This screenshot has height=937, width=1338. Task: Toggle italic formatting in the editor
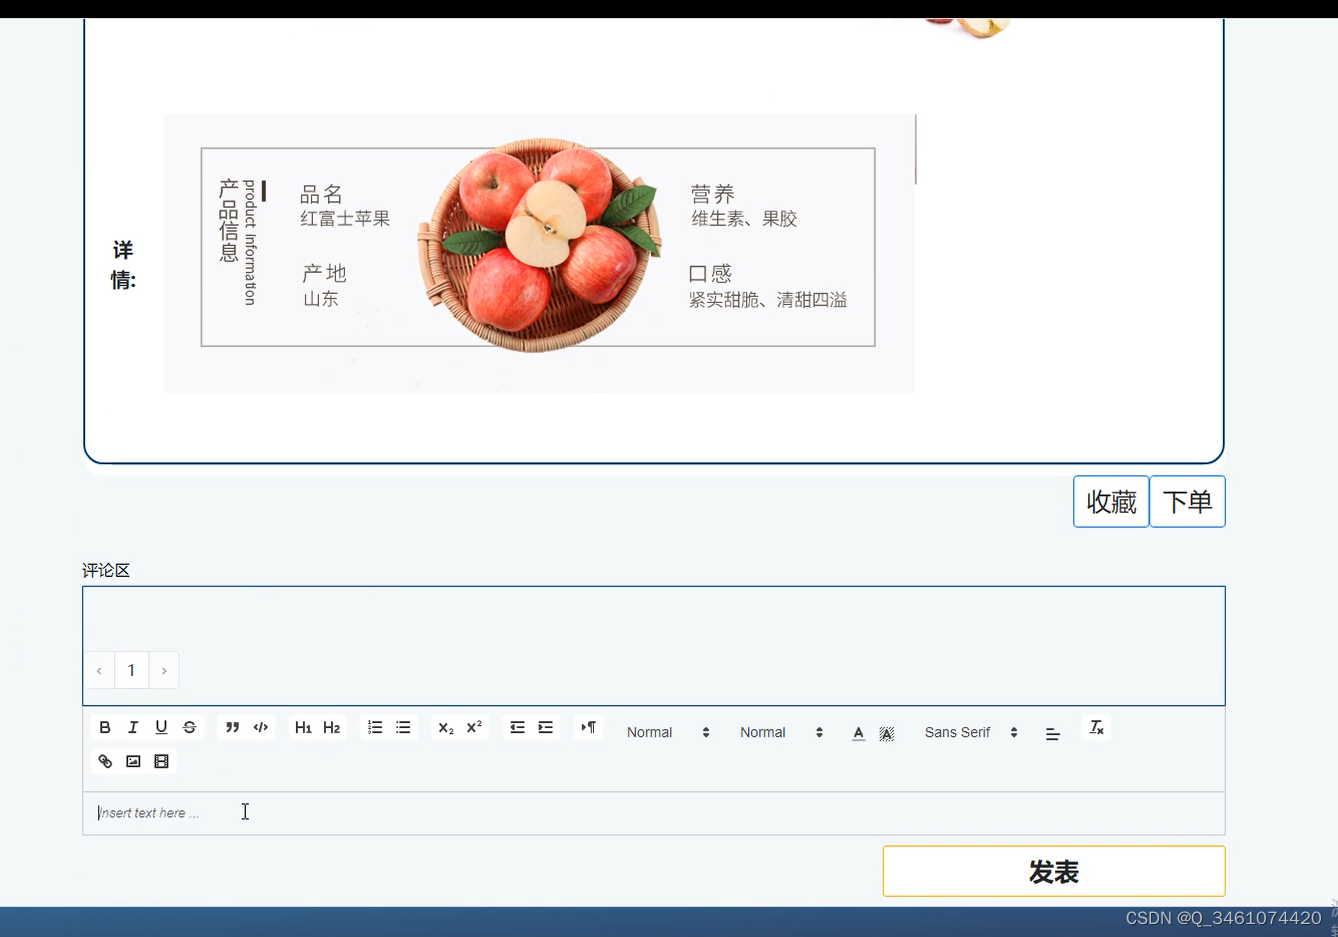pos(133,728)
